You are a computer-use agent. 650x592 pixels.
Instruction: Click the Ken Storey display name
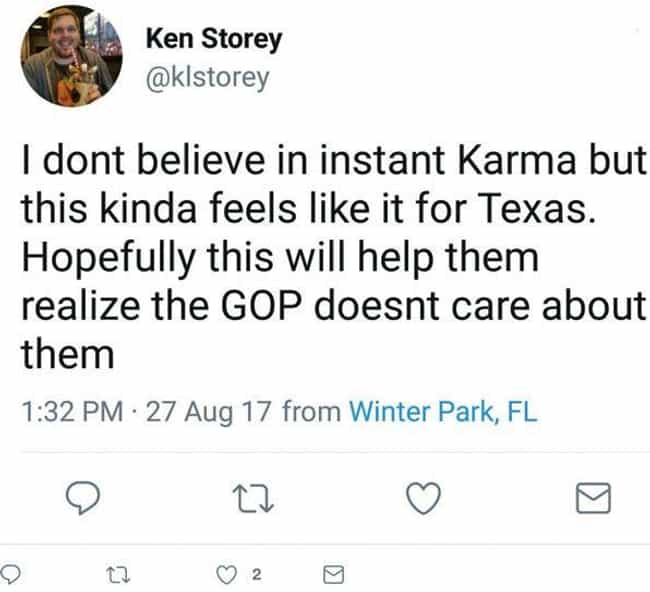[x=214, y=40]
